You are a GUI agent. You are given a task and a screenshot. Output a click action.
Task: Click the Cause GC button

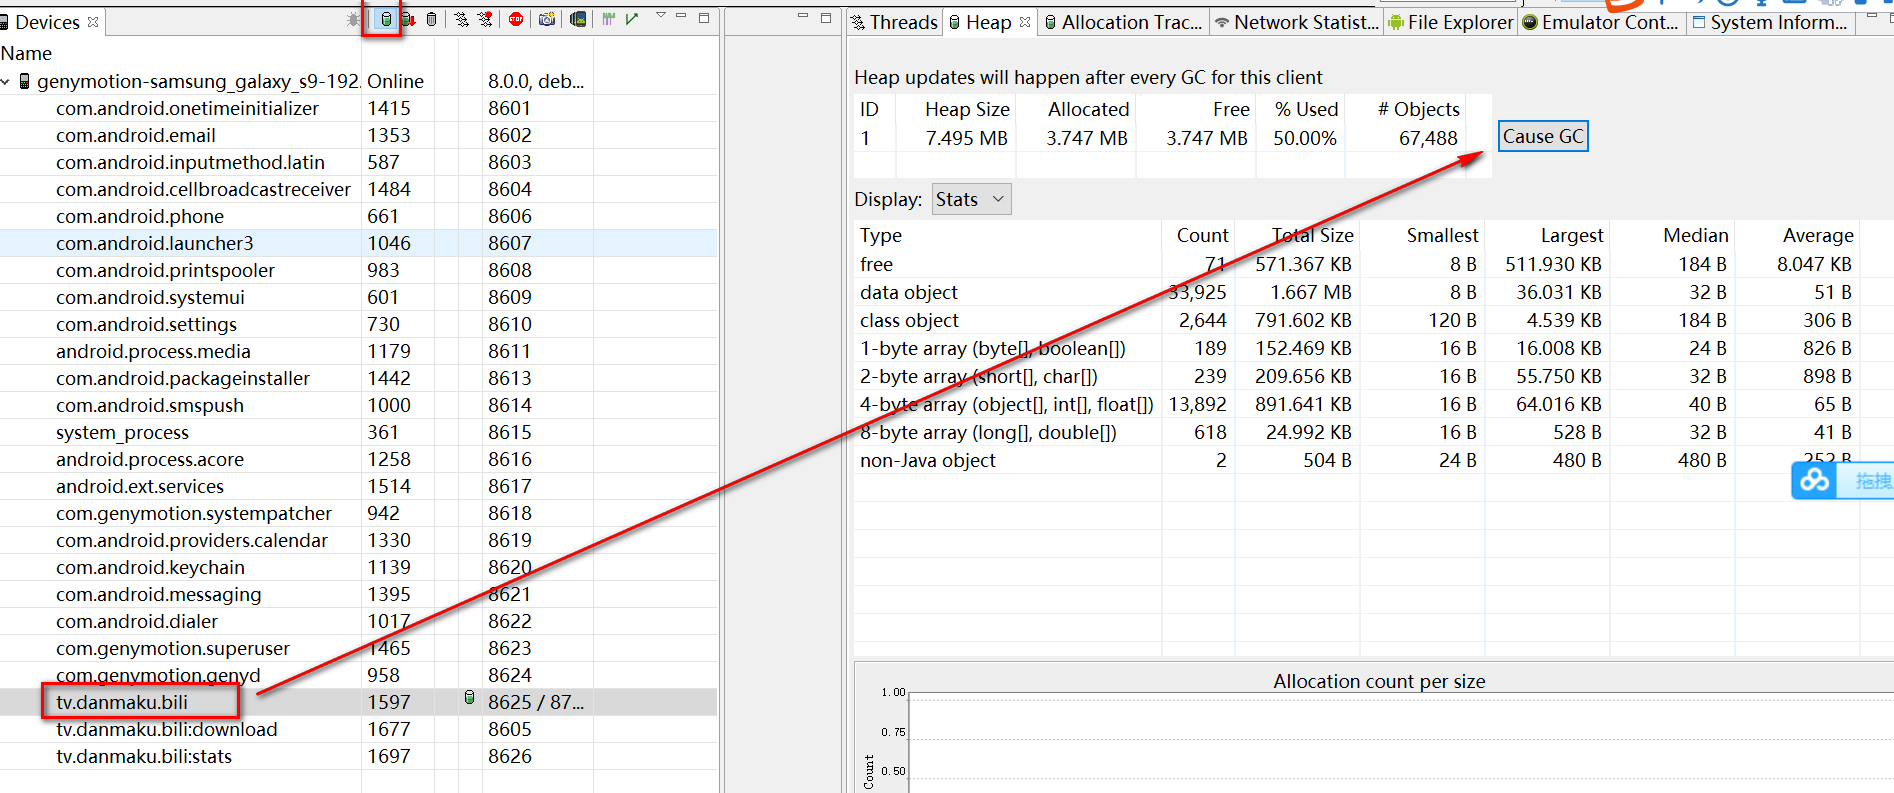tap(1543, 136)
